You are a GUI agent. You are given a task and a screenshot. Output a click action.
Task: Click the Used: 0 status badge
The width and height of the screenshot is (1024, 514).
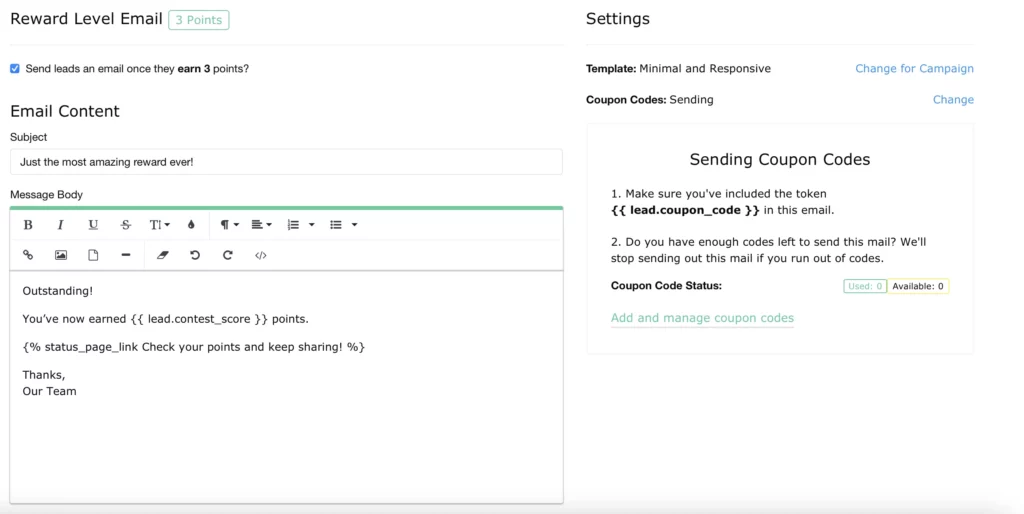tap(865, 286)
